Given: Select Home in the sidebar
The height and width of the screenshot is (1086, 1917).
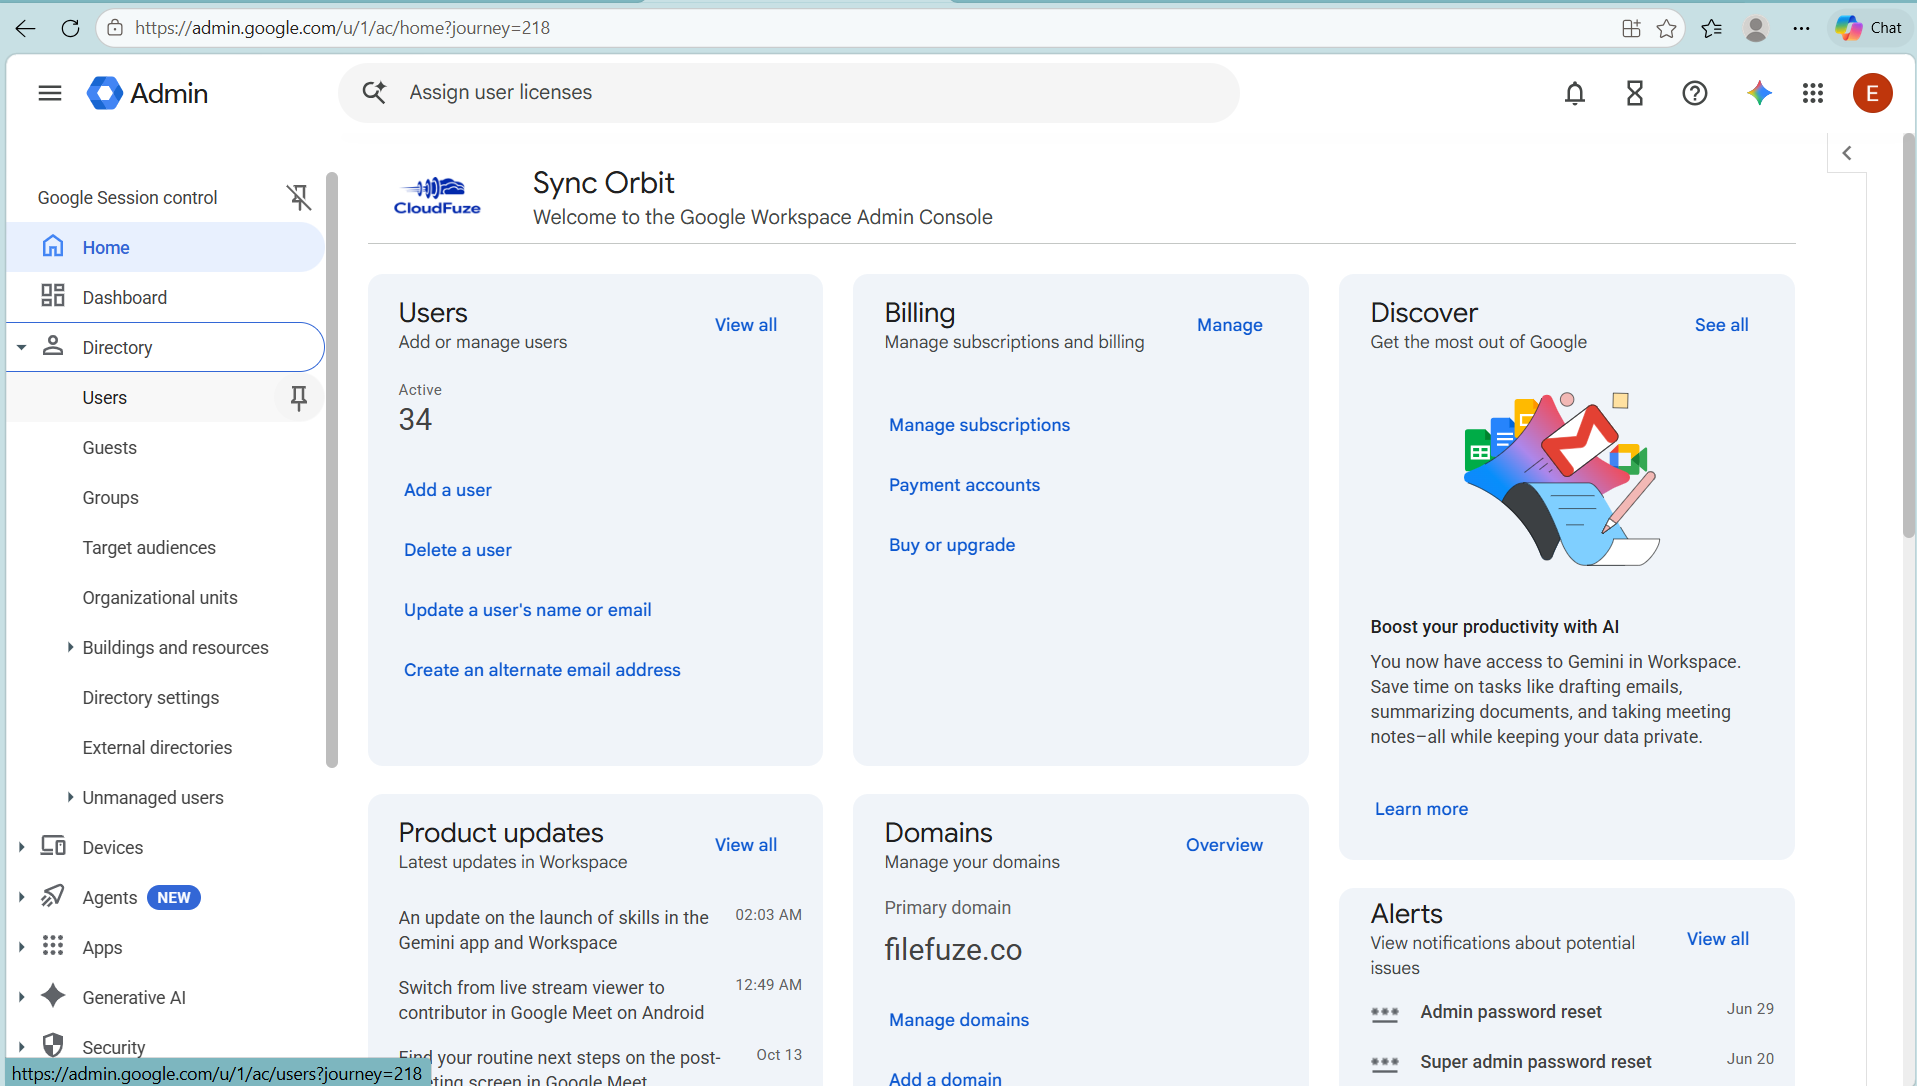Looking at the screenshot, I should tap(165, 247).
